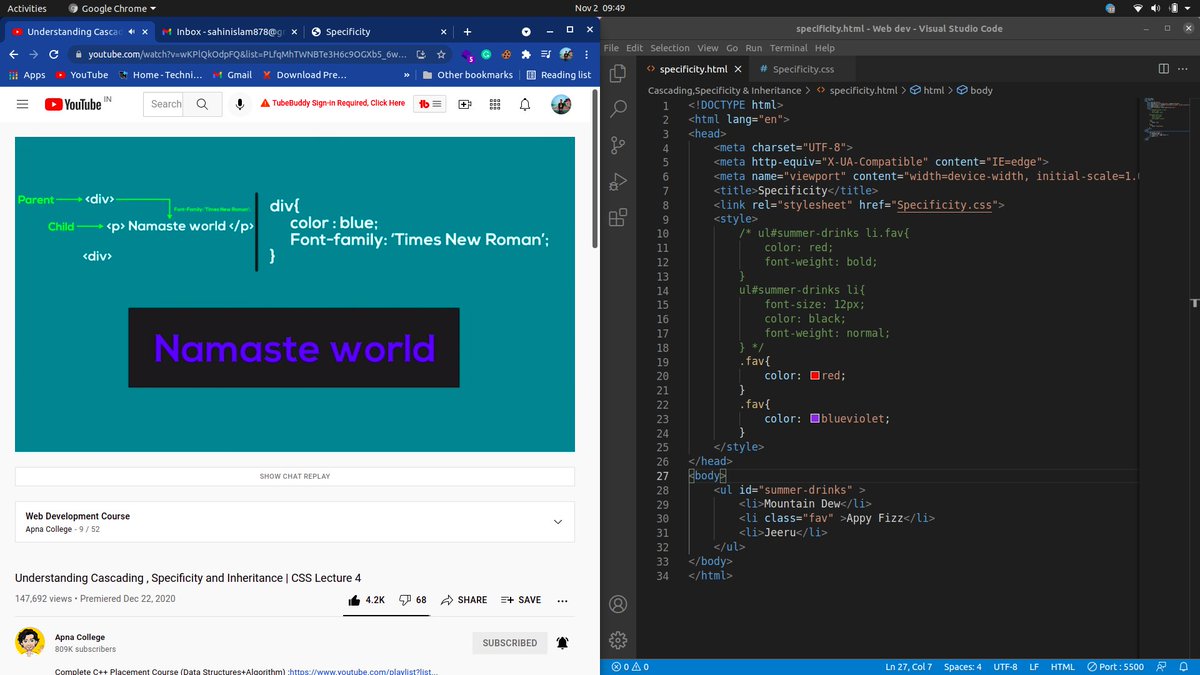Click the red color swatch in code
Image resolution: width=1200 pixels, height=675 pixels.
click(815, 376)
